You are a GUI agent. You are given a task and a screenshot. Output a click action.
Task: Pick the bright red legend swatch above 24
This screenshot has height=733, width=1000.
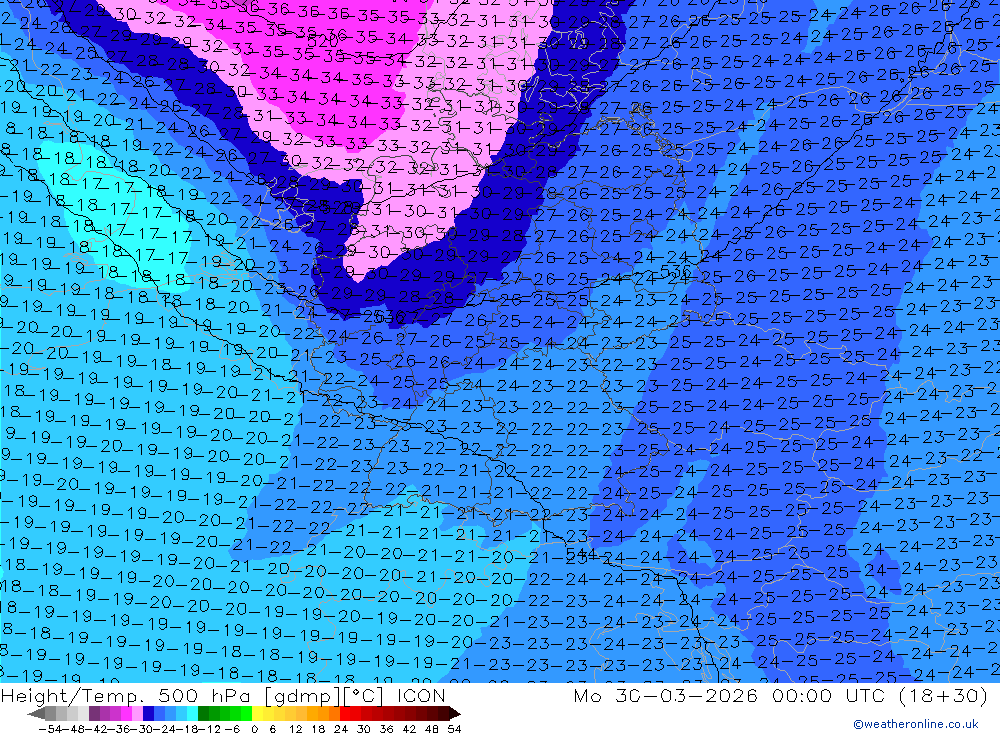tap(345, 713)
